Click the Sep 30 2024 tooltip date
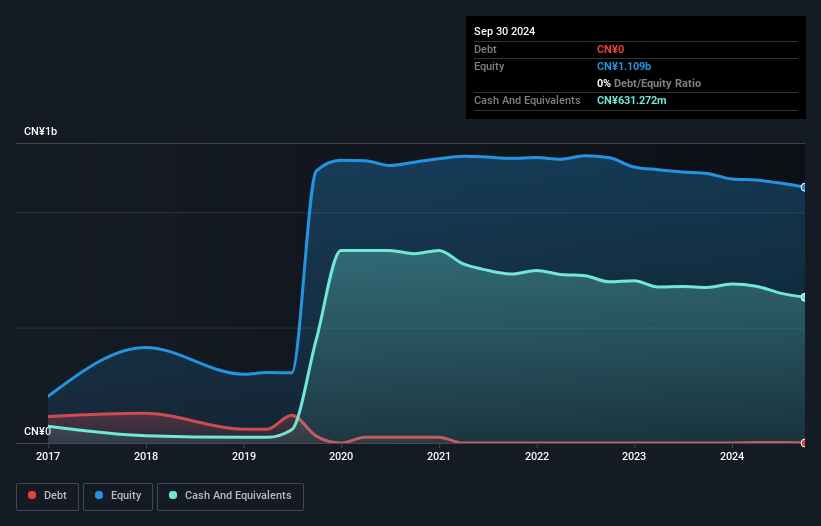 tap(504, 31)
